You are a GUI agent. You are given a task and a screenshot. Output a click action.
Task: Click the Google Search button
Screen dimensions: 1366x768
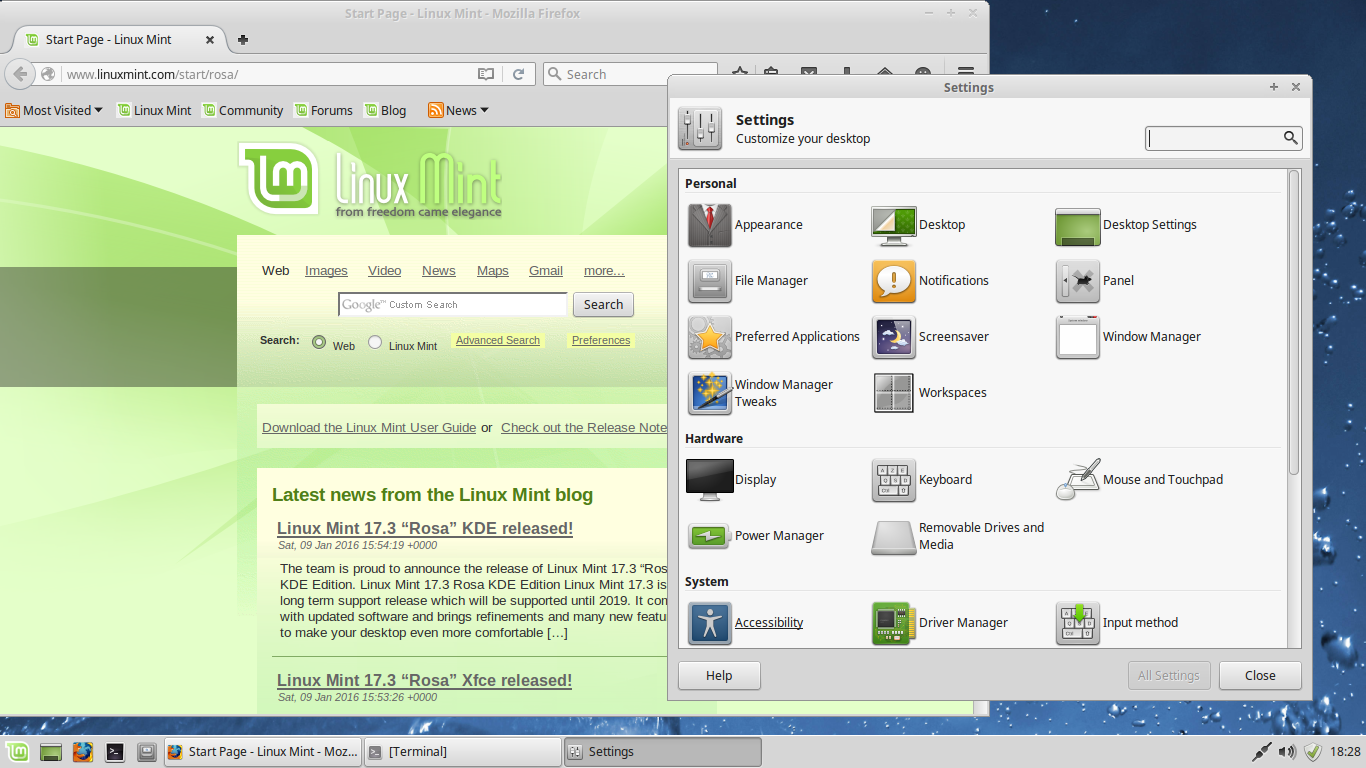click(603, 305)
